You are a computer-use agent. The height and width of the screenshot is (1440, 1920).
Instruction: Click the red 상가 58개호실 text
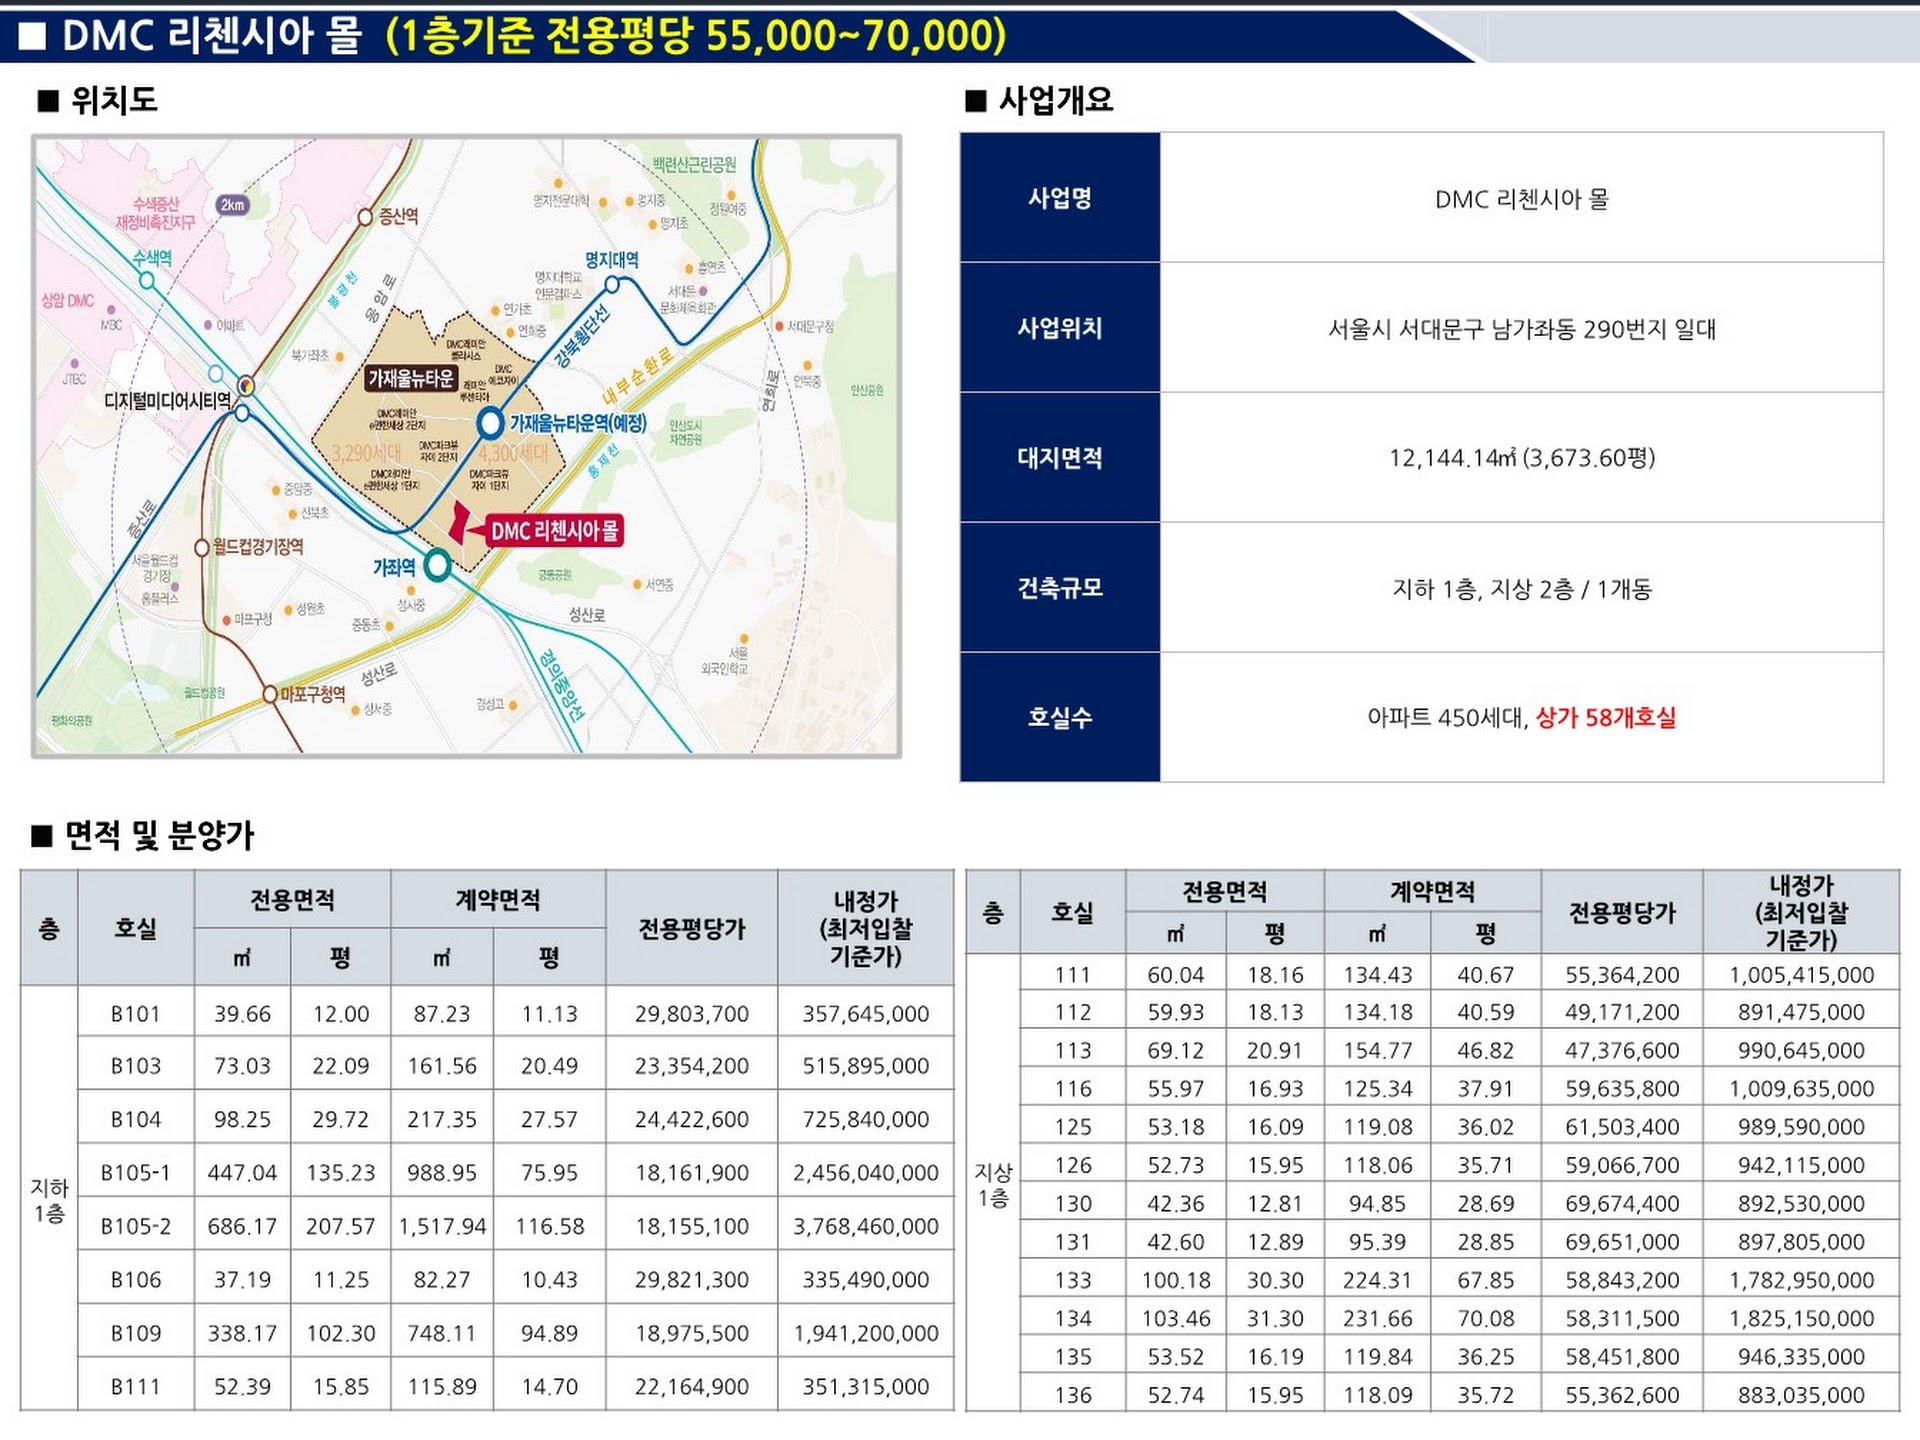coord(1605,717)
